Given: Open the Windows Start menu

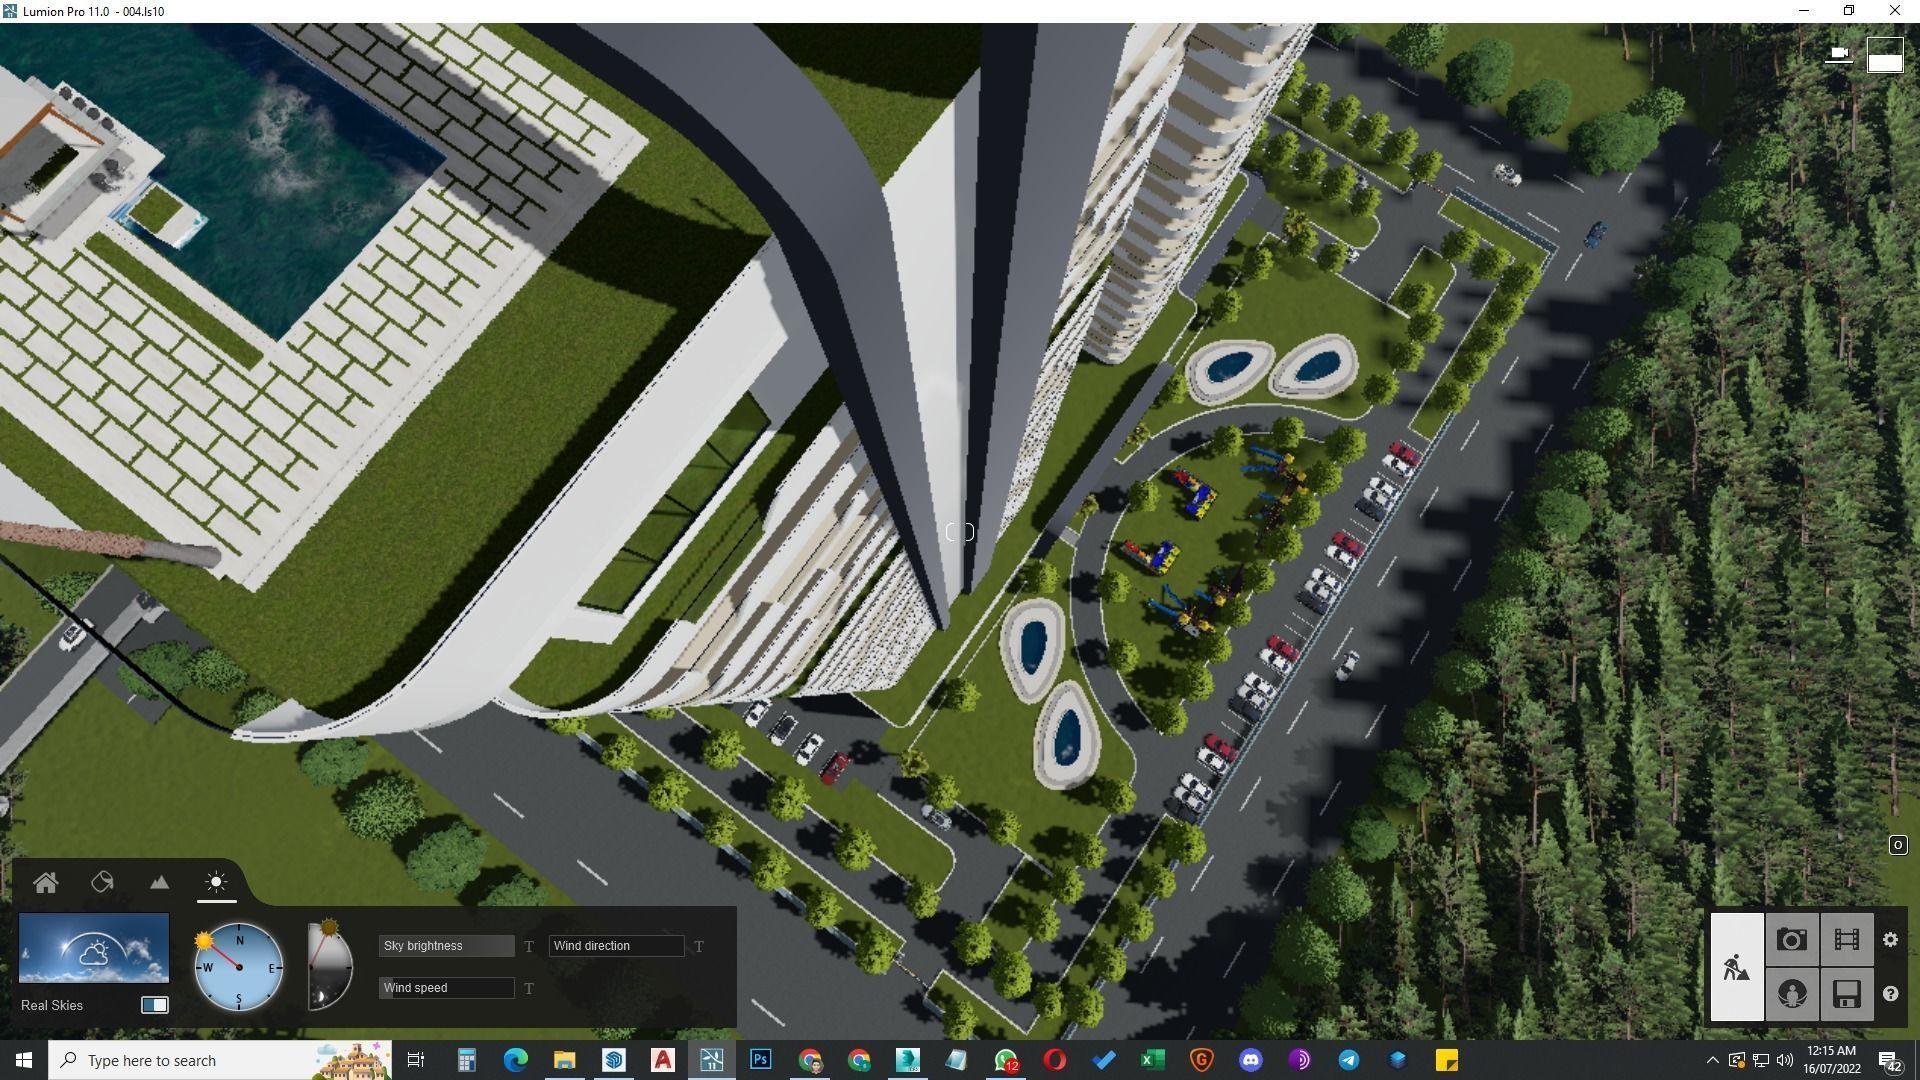Looking at the screenshot, I should click(x=24, y=1060).
